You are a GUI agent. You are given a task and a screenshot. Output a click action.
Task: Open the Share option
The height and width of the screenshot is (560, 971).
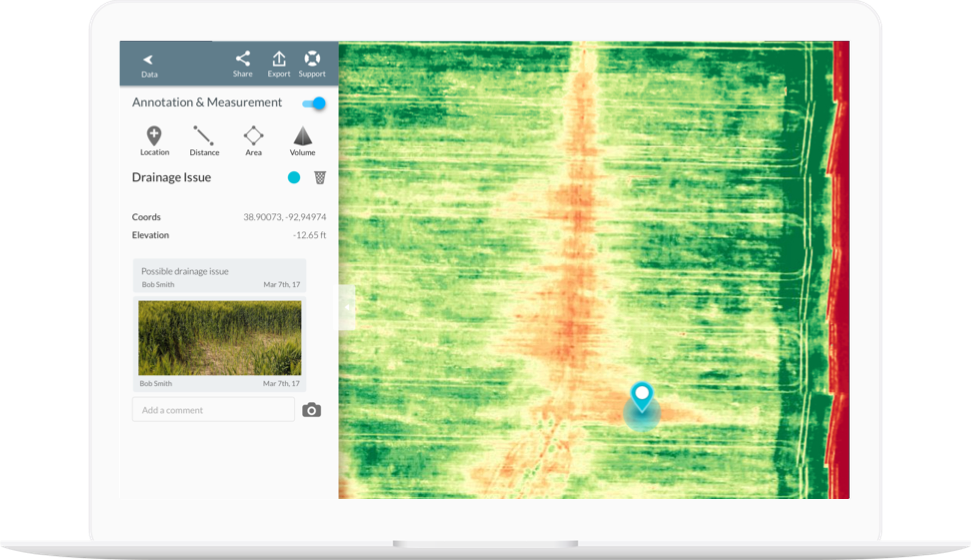point(243,64)
